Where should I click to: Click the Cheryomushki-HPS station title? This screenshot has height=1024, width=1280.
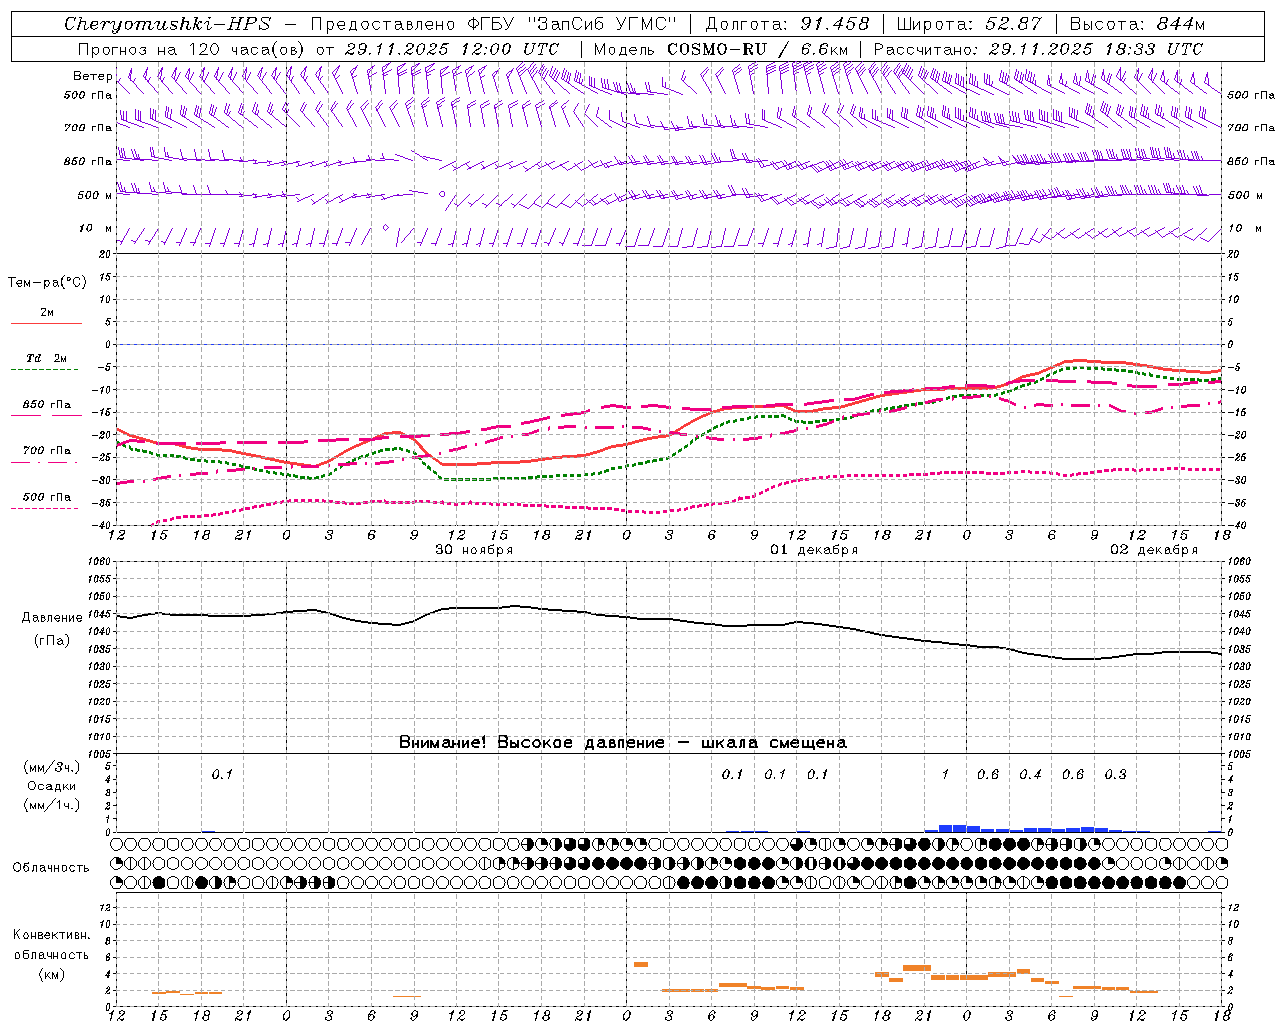coord(167,24)
